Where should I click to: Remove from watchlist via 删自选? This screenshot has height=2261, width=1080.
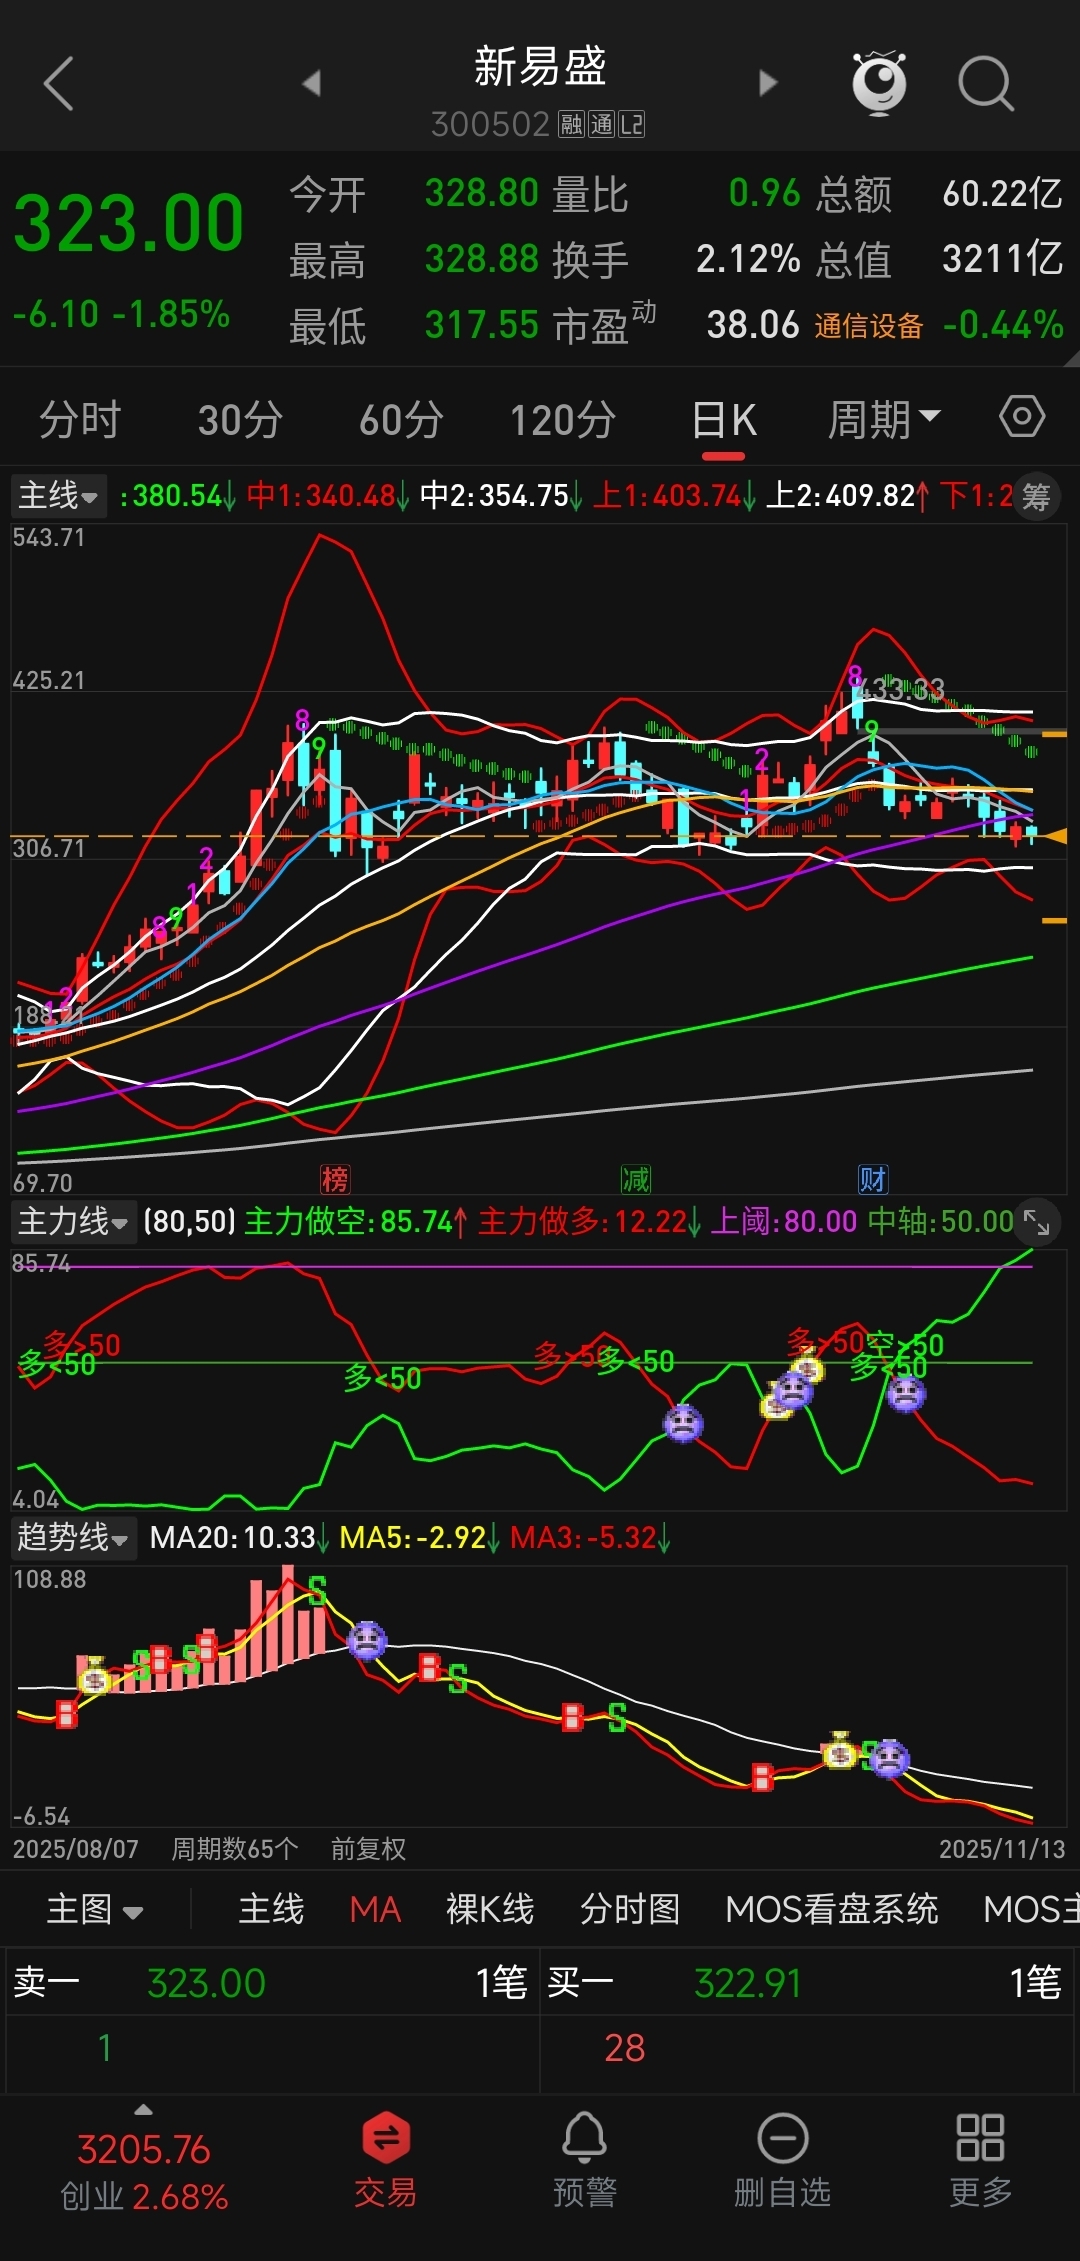coord(782,2160)
